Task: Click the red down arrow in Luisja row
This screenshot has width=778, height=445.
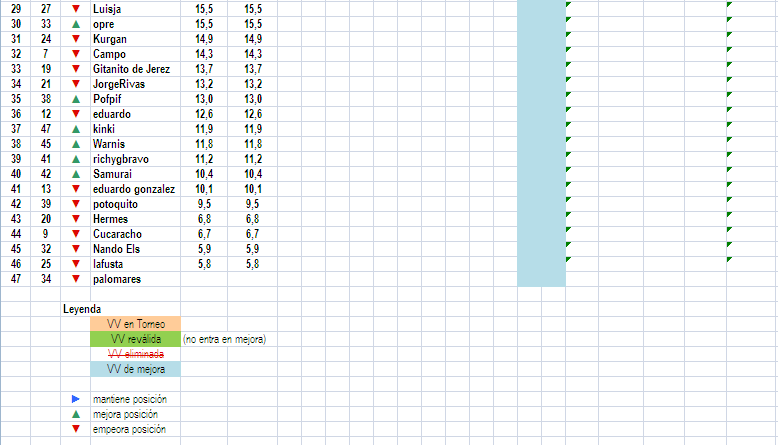Action: coord(76,9)
